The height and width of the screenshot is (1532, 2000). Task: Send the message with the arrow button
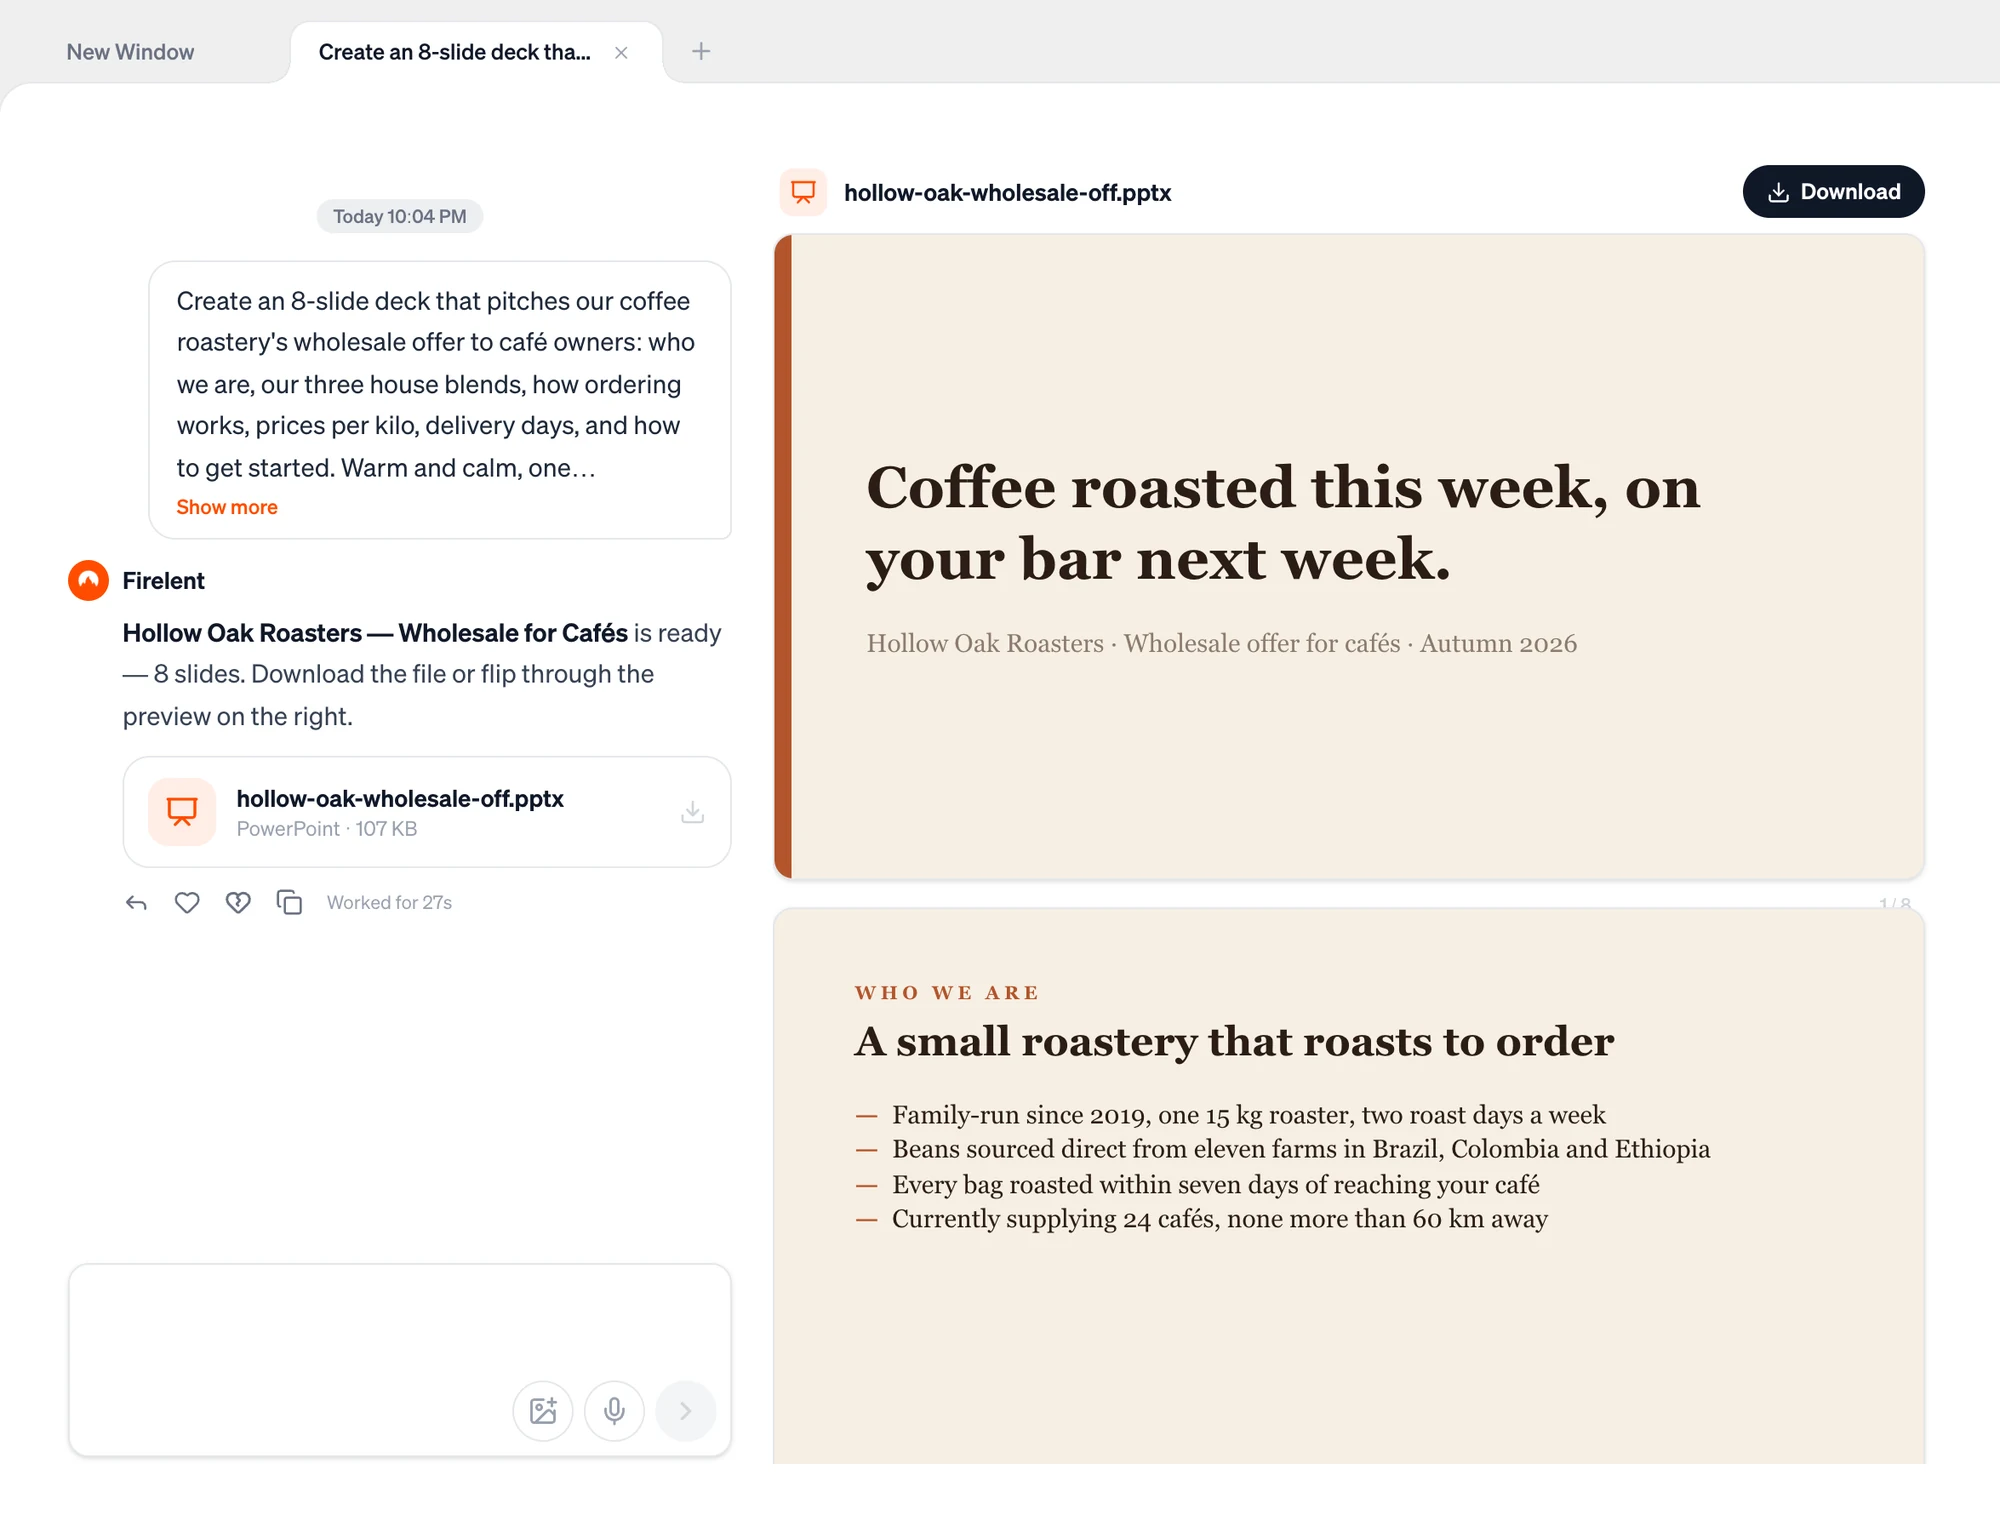[x=685, y=1411]
